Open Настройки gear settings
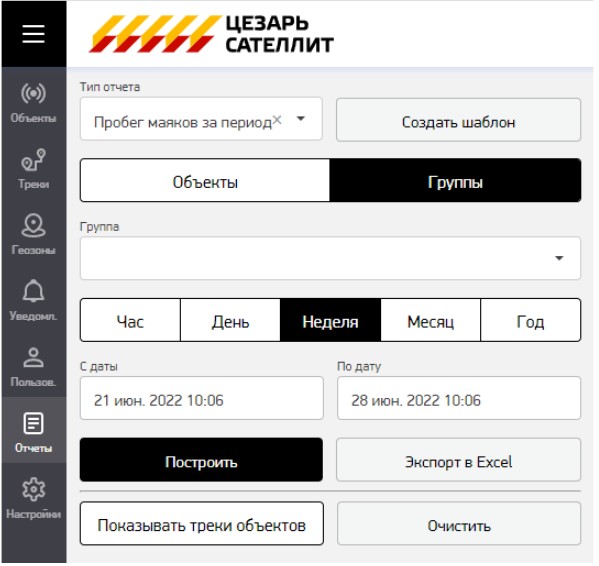Image resolution: width=599 pixels, height=566 pixels. pos(34,498)
